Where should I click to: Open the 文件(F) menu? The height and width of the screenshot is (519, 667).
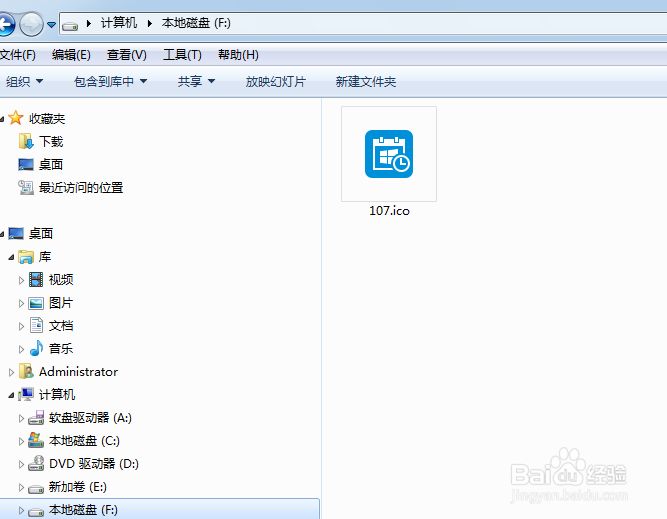point(17,55)
